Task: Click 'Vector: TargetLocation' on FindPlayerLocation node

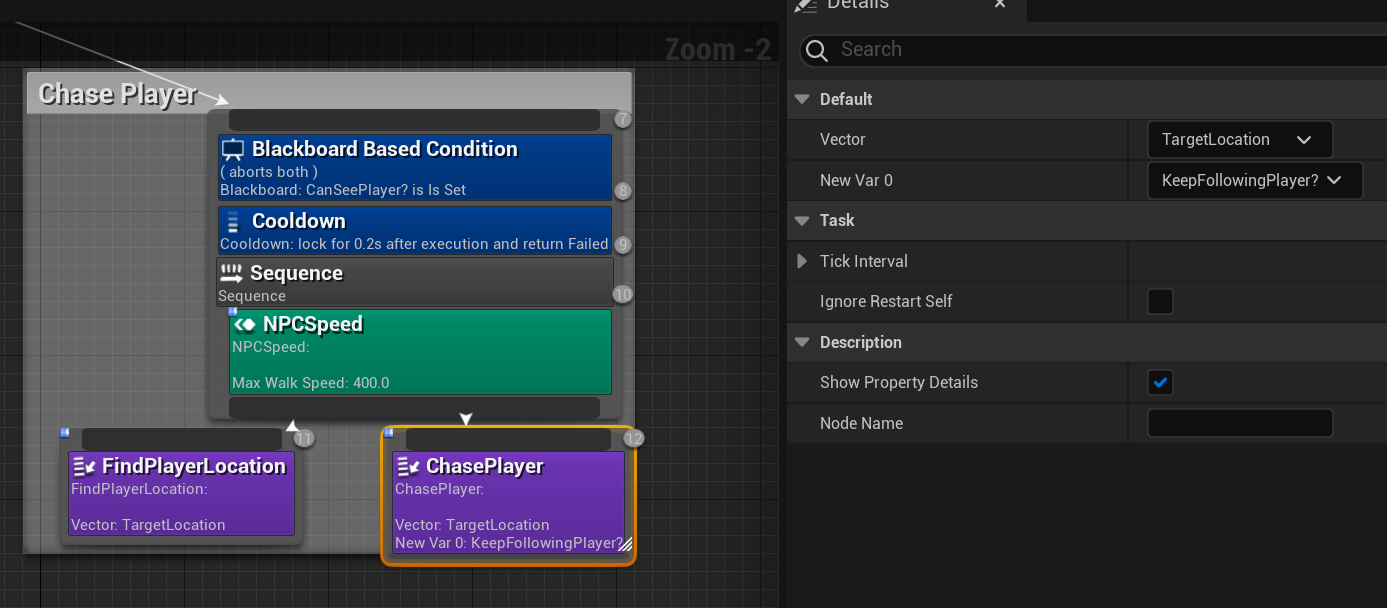Action: click(x=148, y=525)
